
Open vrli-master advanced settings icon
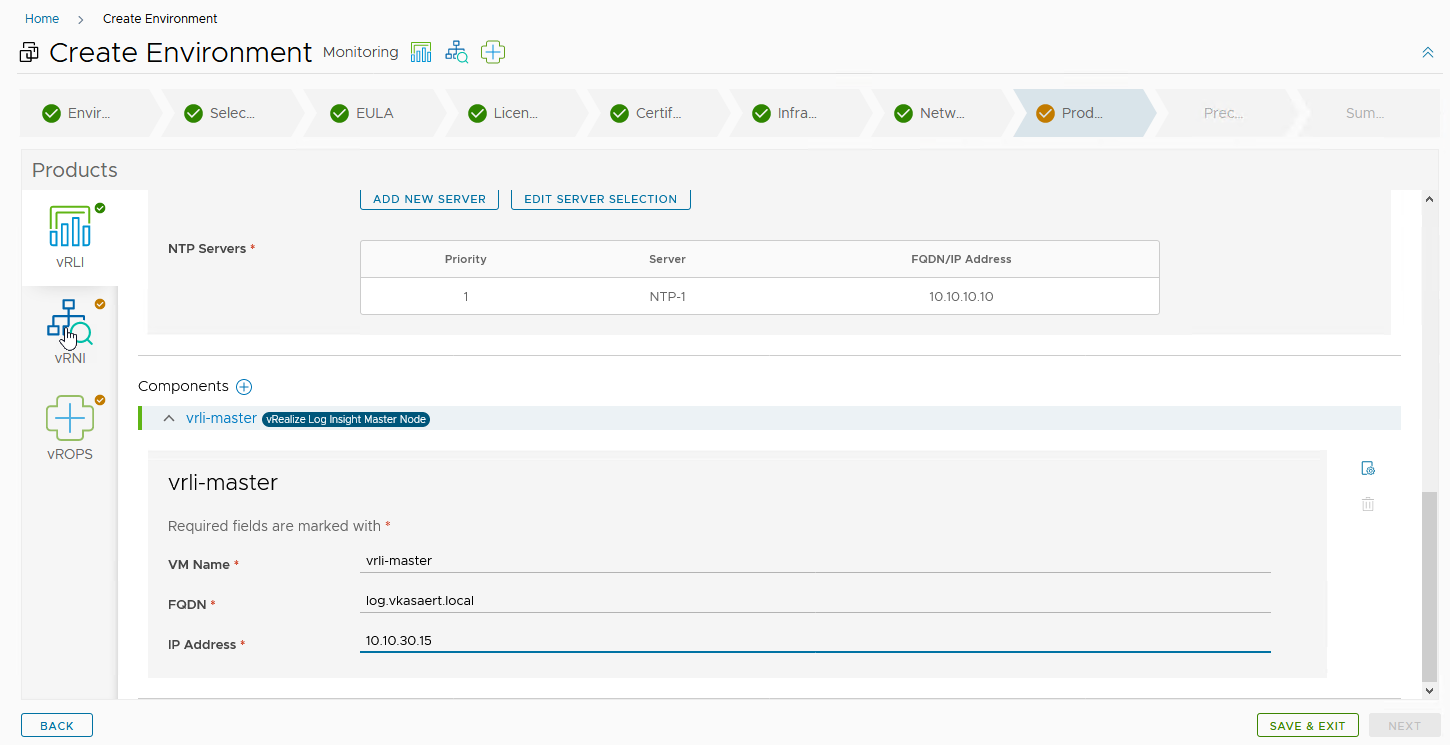(x=1368, y=468)
